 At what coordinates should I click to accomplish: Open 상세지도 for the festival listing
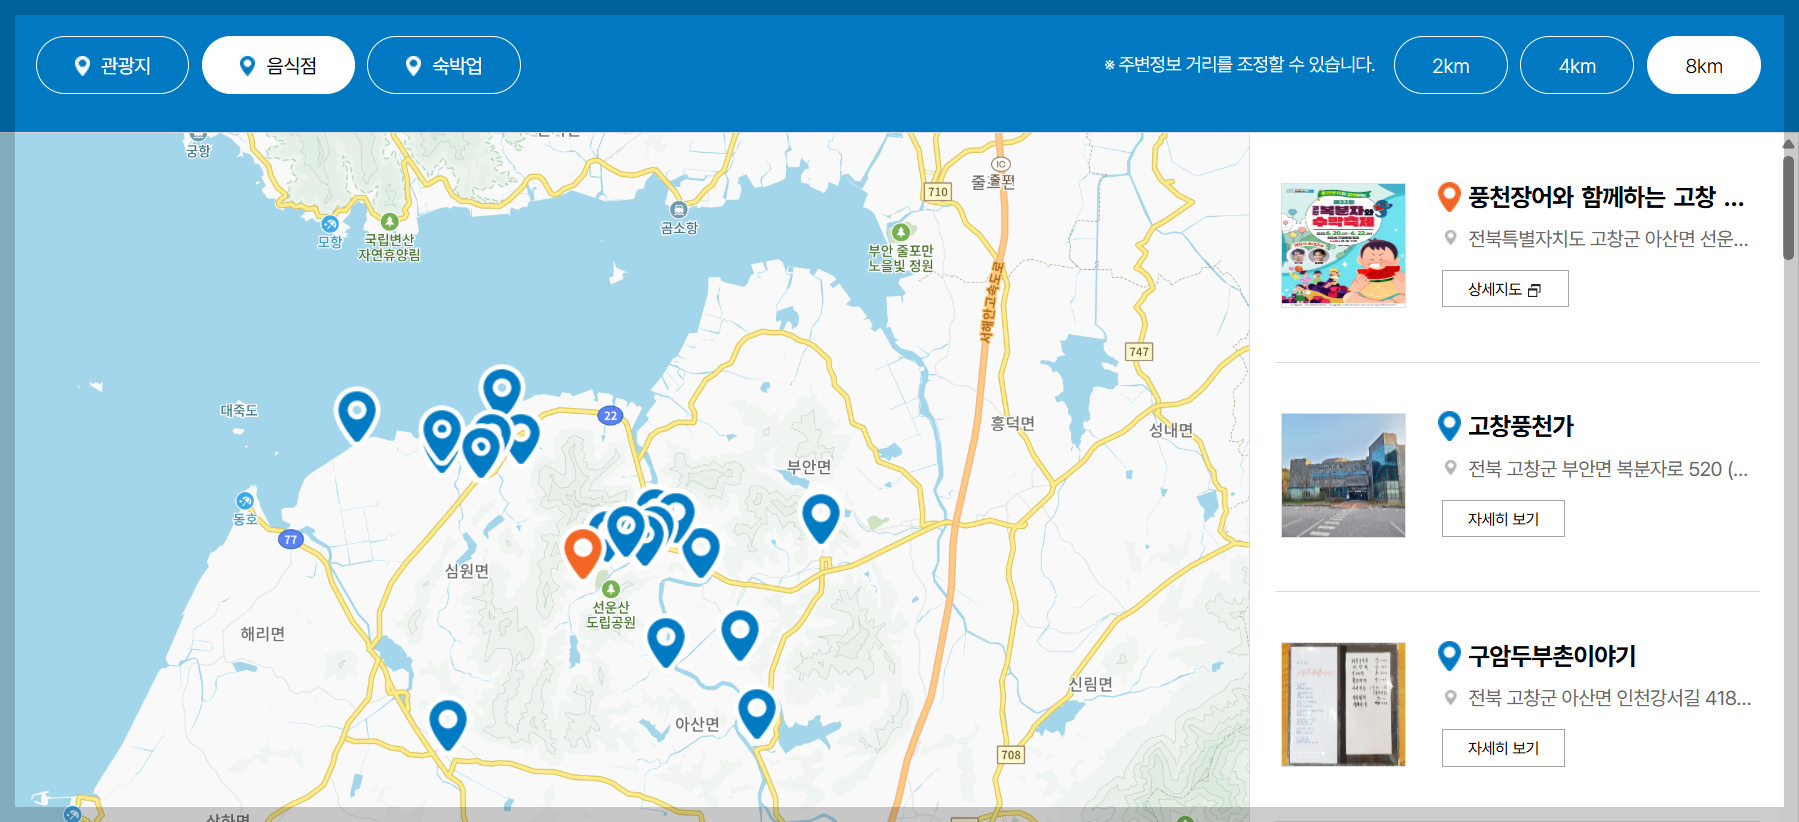point(1505,289)
